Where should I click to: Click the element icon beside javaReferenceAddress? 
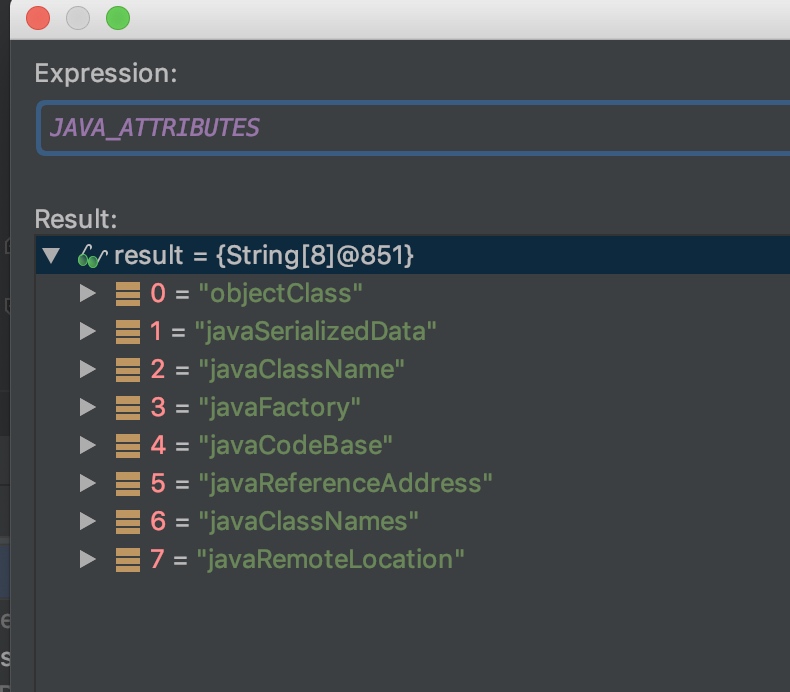(128, 484)
